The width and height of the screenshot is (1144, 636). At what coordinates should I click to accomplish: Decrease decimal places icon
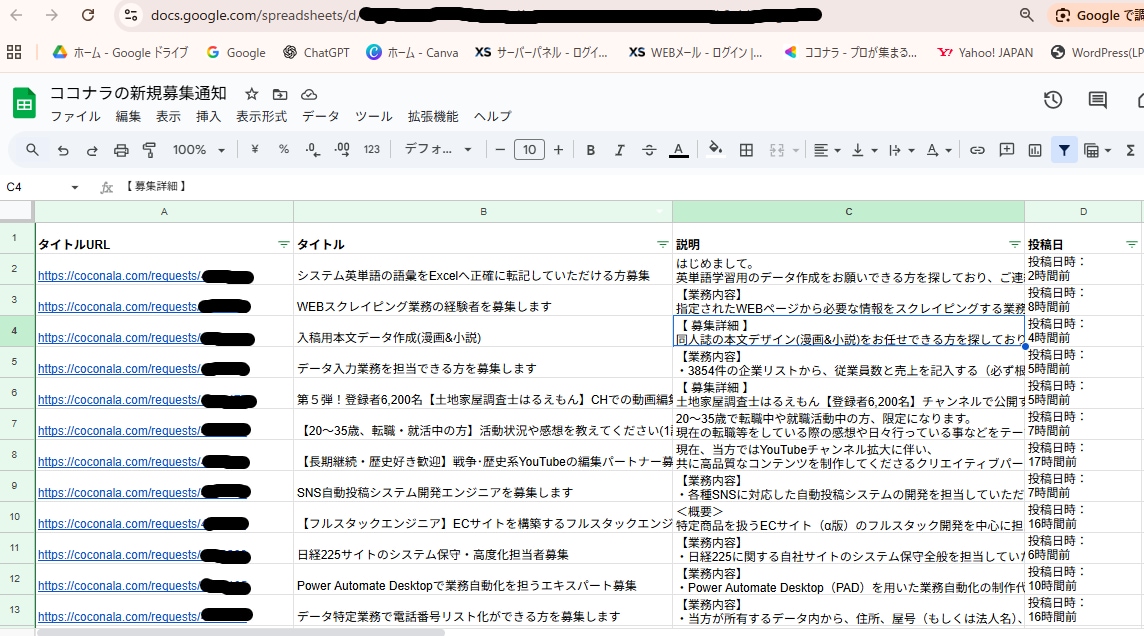[312, 150]
